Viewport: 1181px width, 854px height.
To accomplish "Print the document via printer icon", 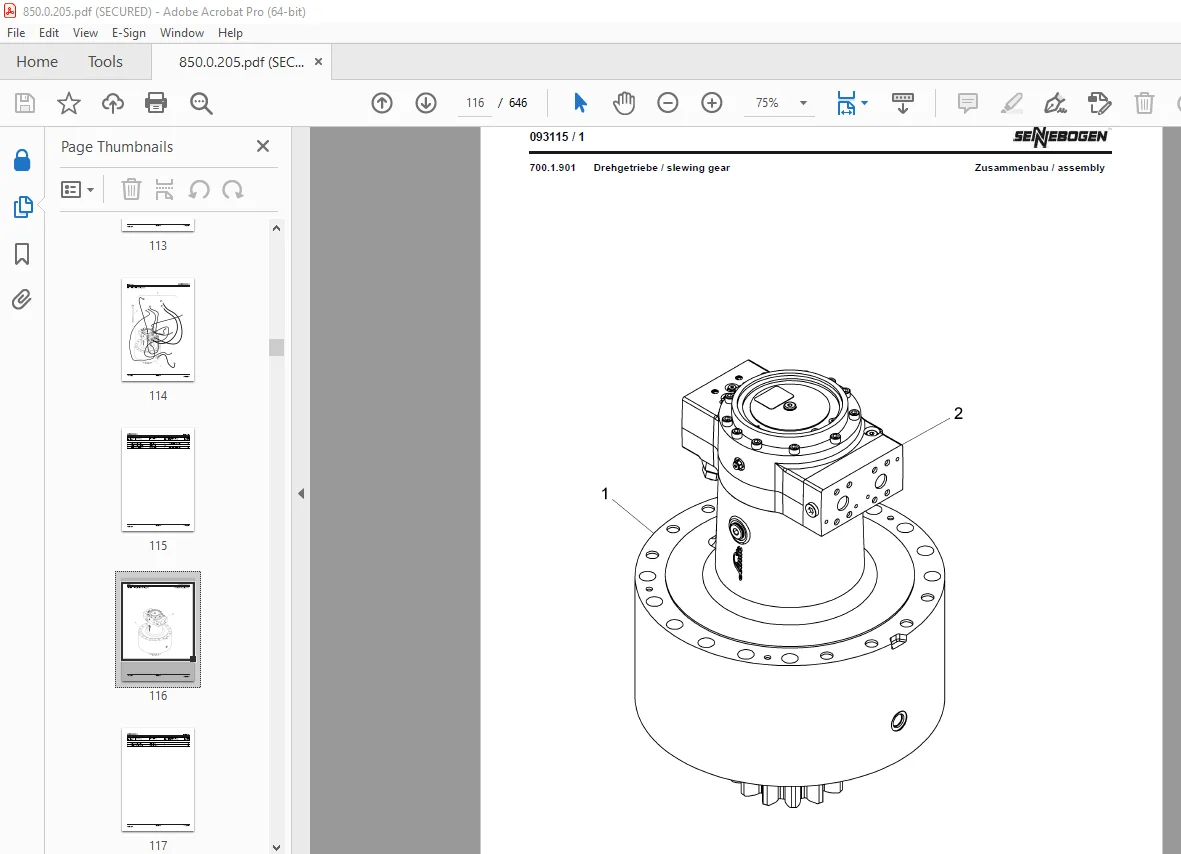I will point(156,103).
